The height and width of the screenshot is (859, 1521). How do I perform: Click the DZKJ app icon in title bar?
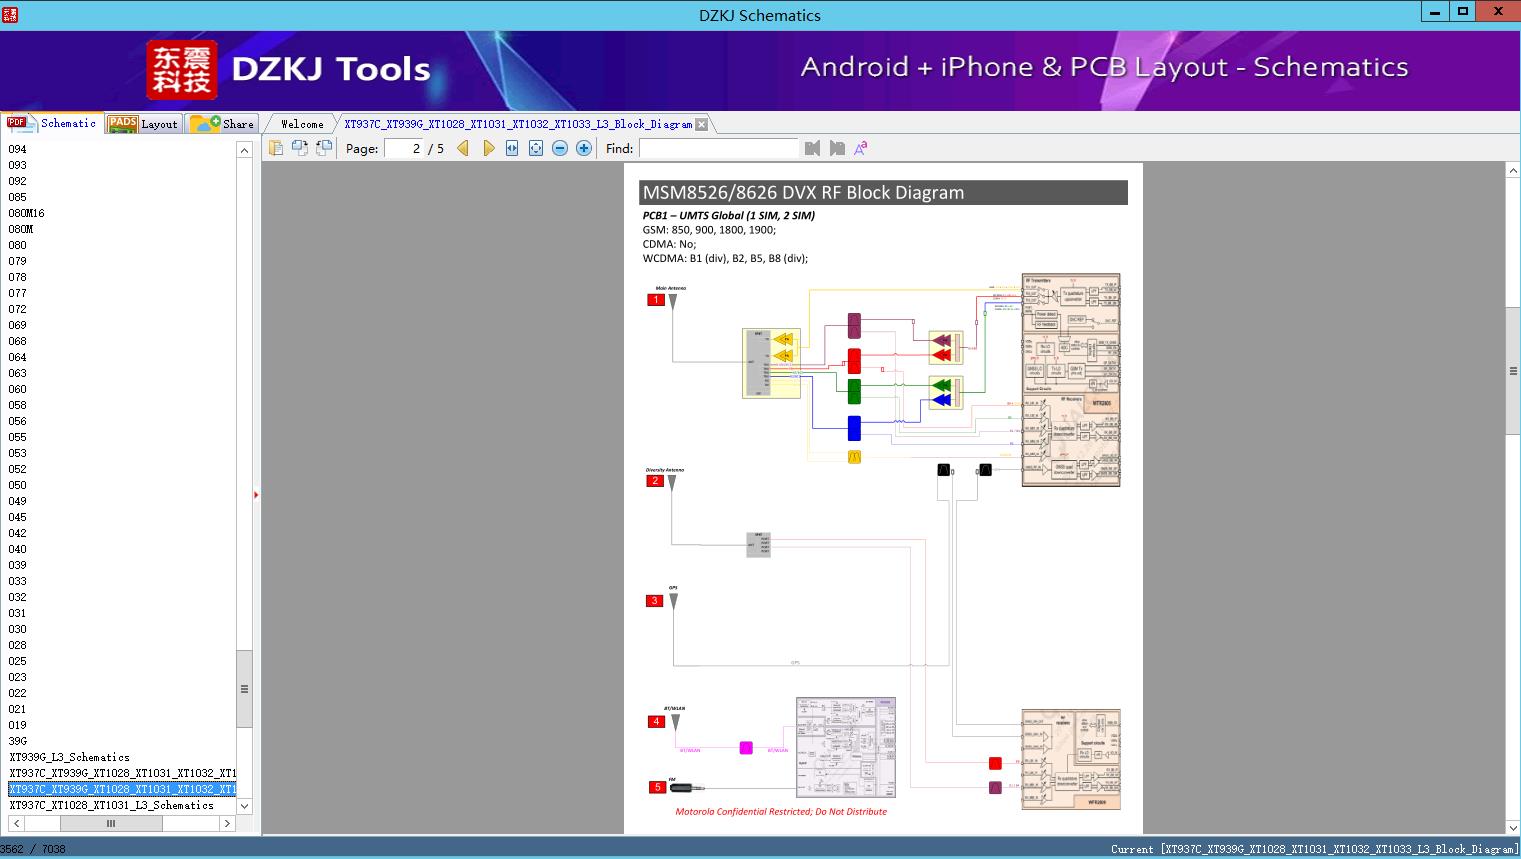click(9, 15)
